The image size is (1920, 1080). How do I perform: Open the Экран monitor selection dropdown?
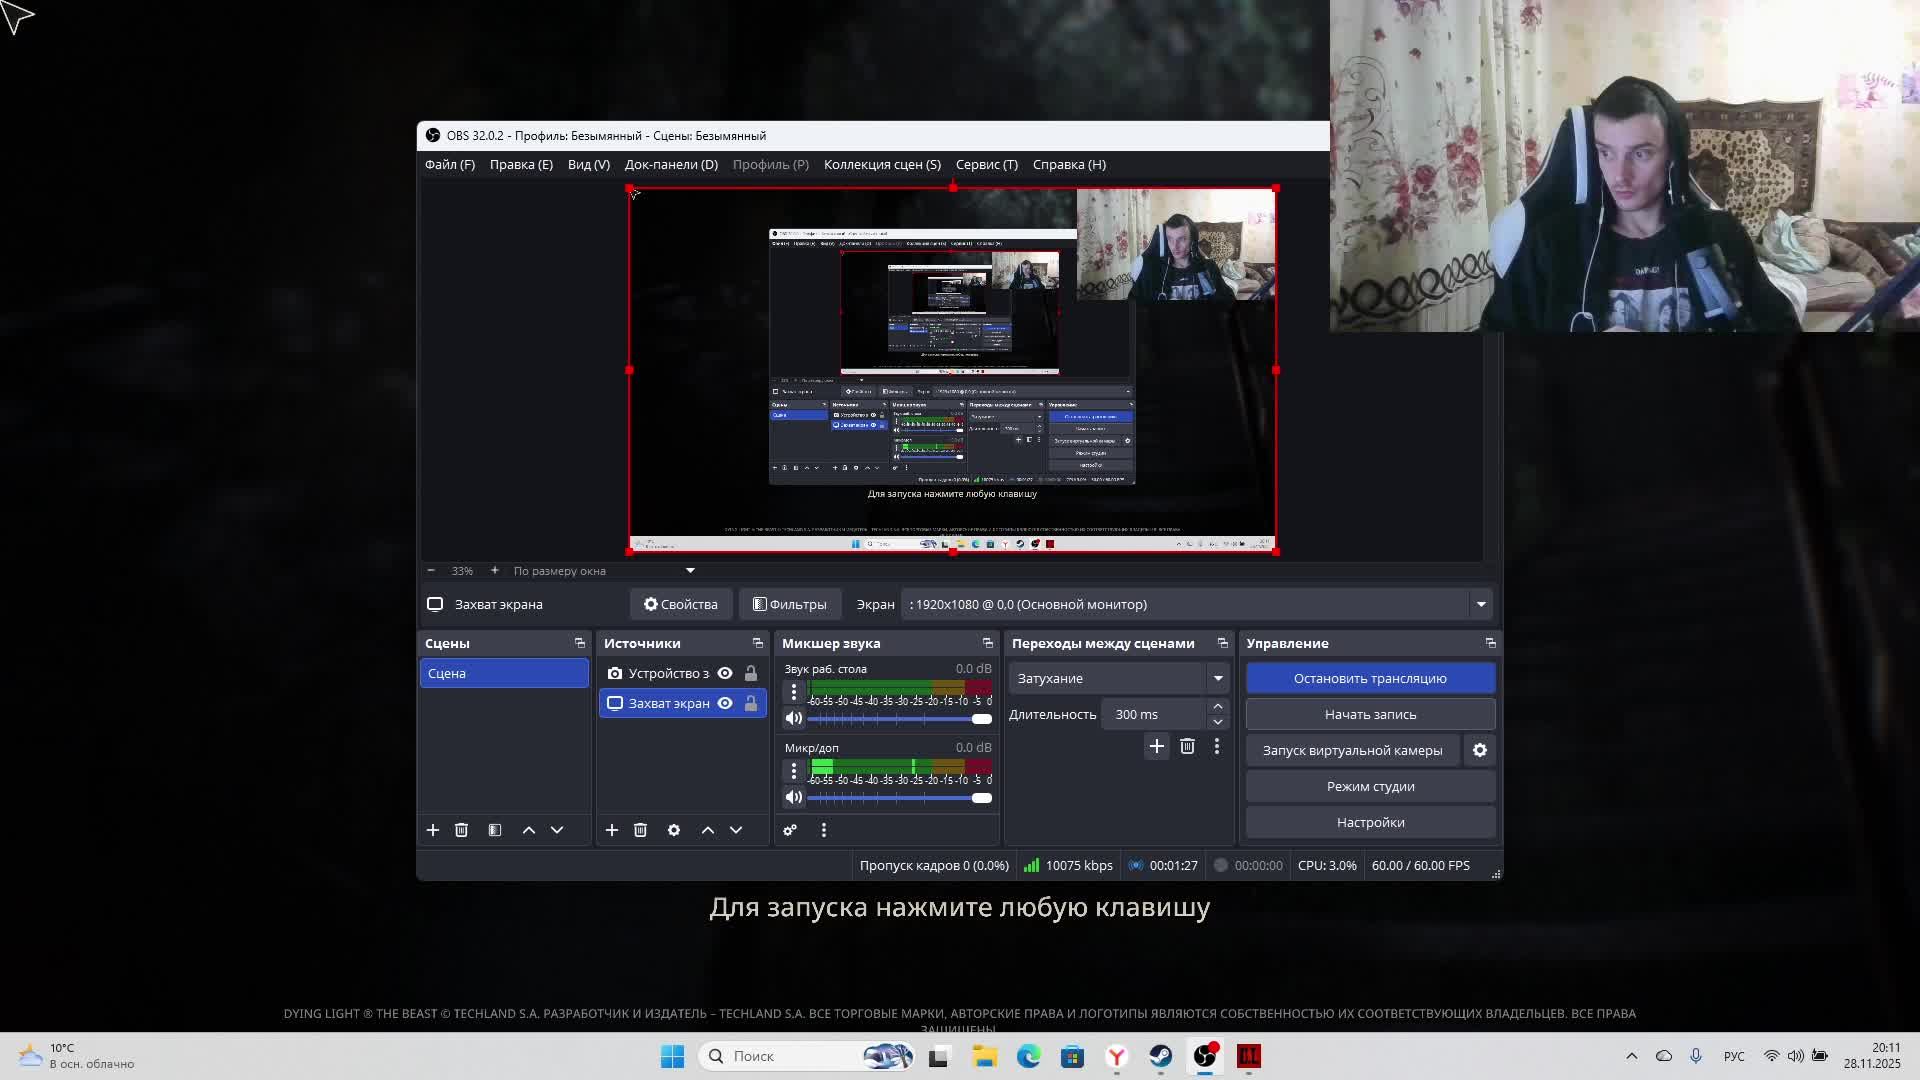click(1481, 604)
